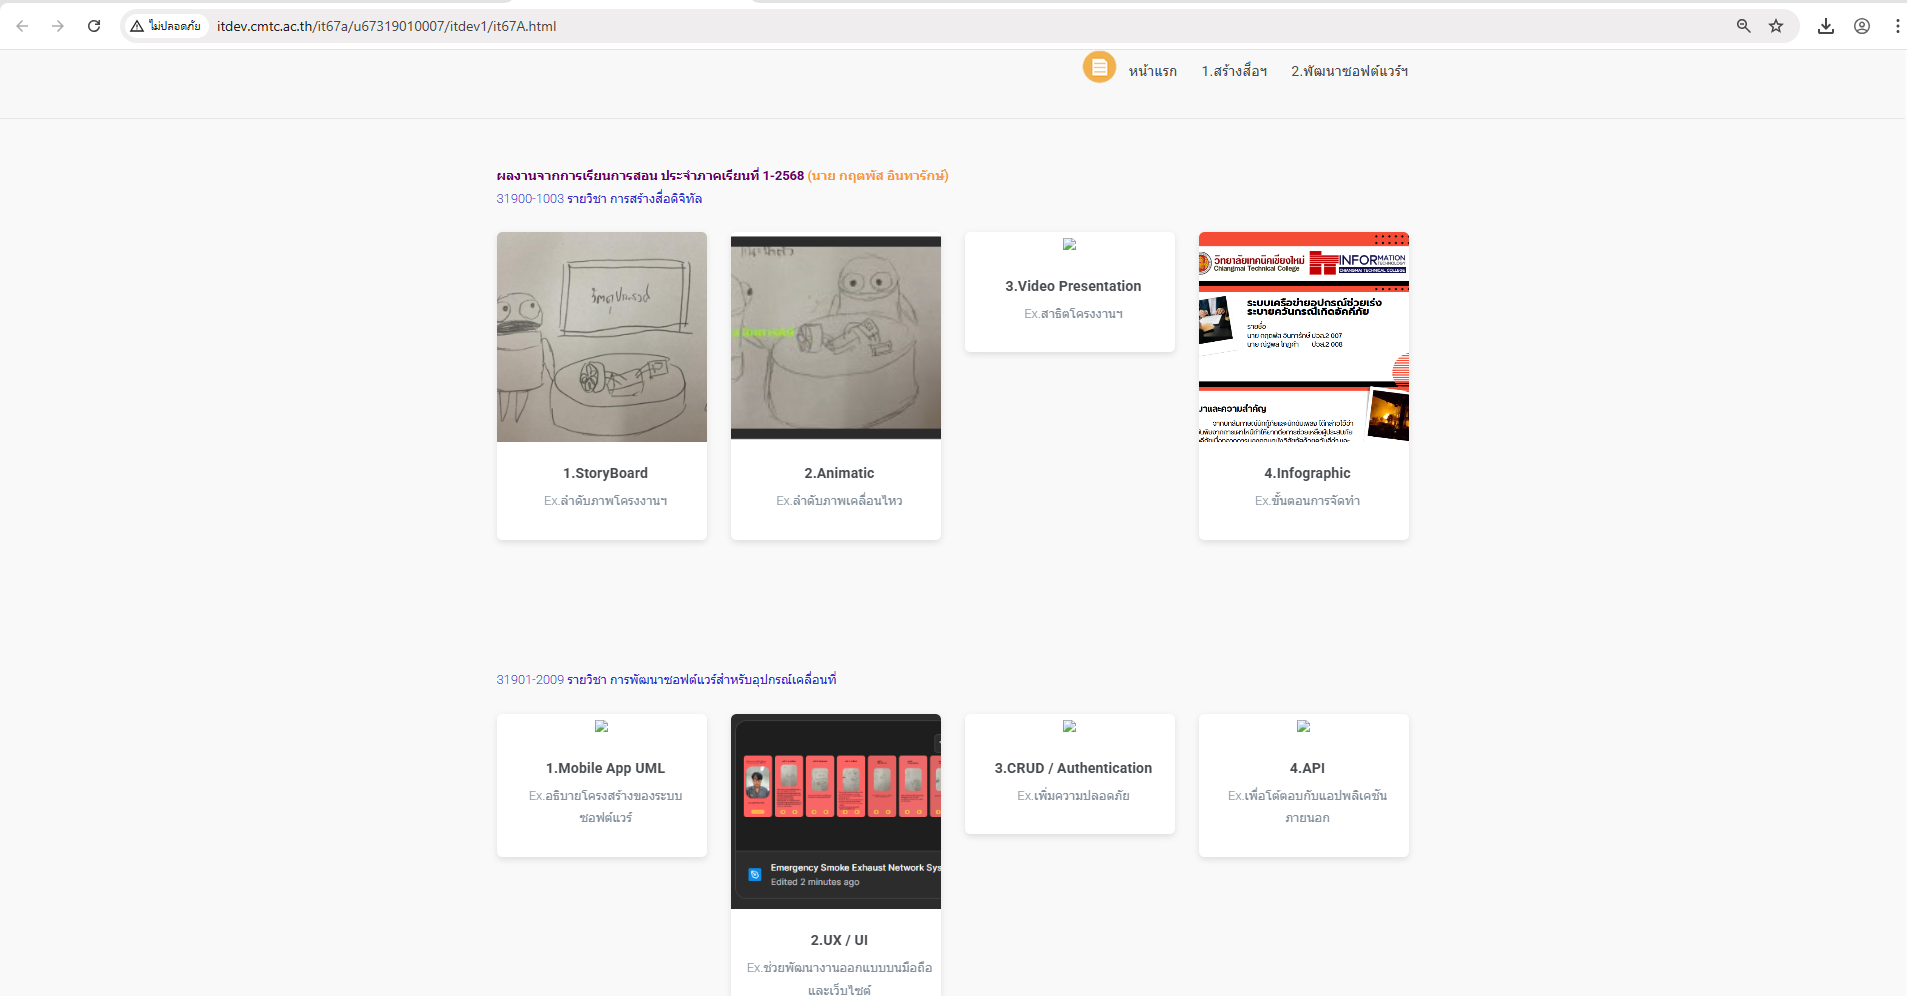Viewport: 1907px width, 996px height.
Task: Click the not secure warning badge
Action: 166,26
